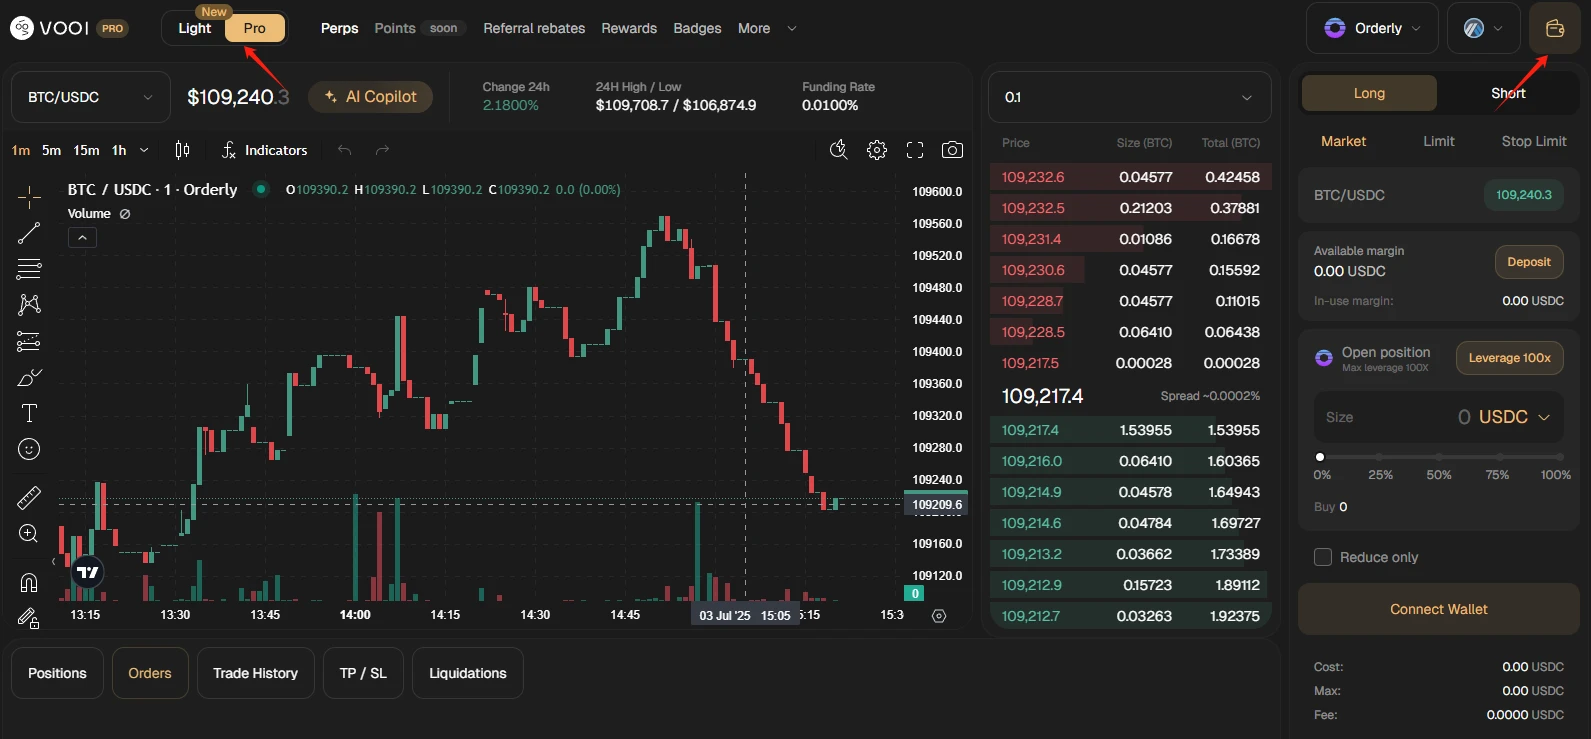Viewport: 1591px width, 739px height.
Task: Take a chart snapshot with camera icon
Action: click(952, 150)
